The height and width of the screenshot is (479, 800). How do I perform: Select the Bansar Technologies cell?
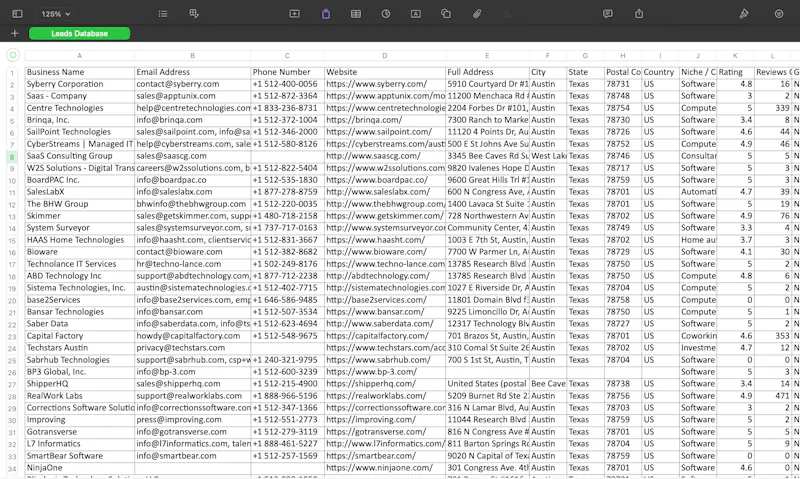[x=80, y=312]
